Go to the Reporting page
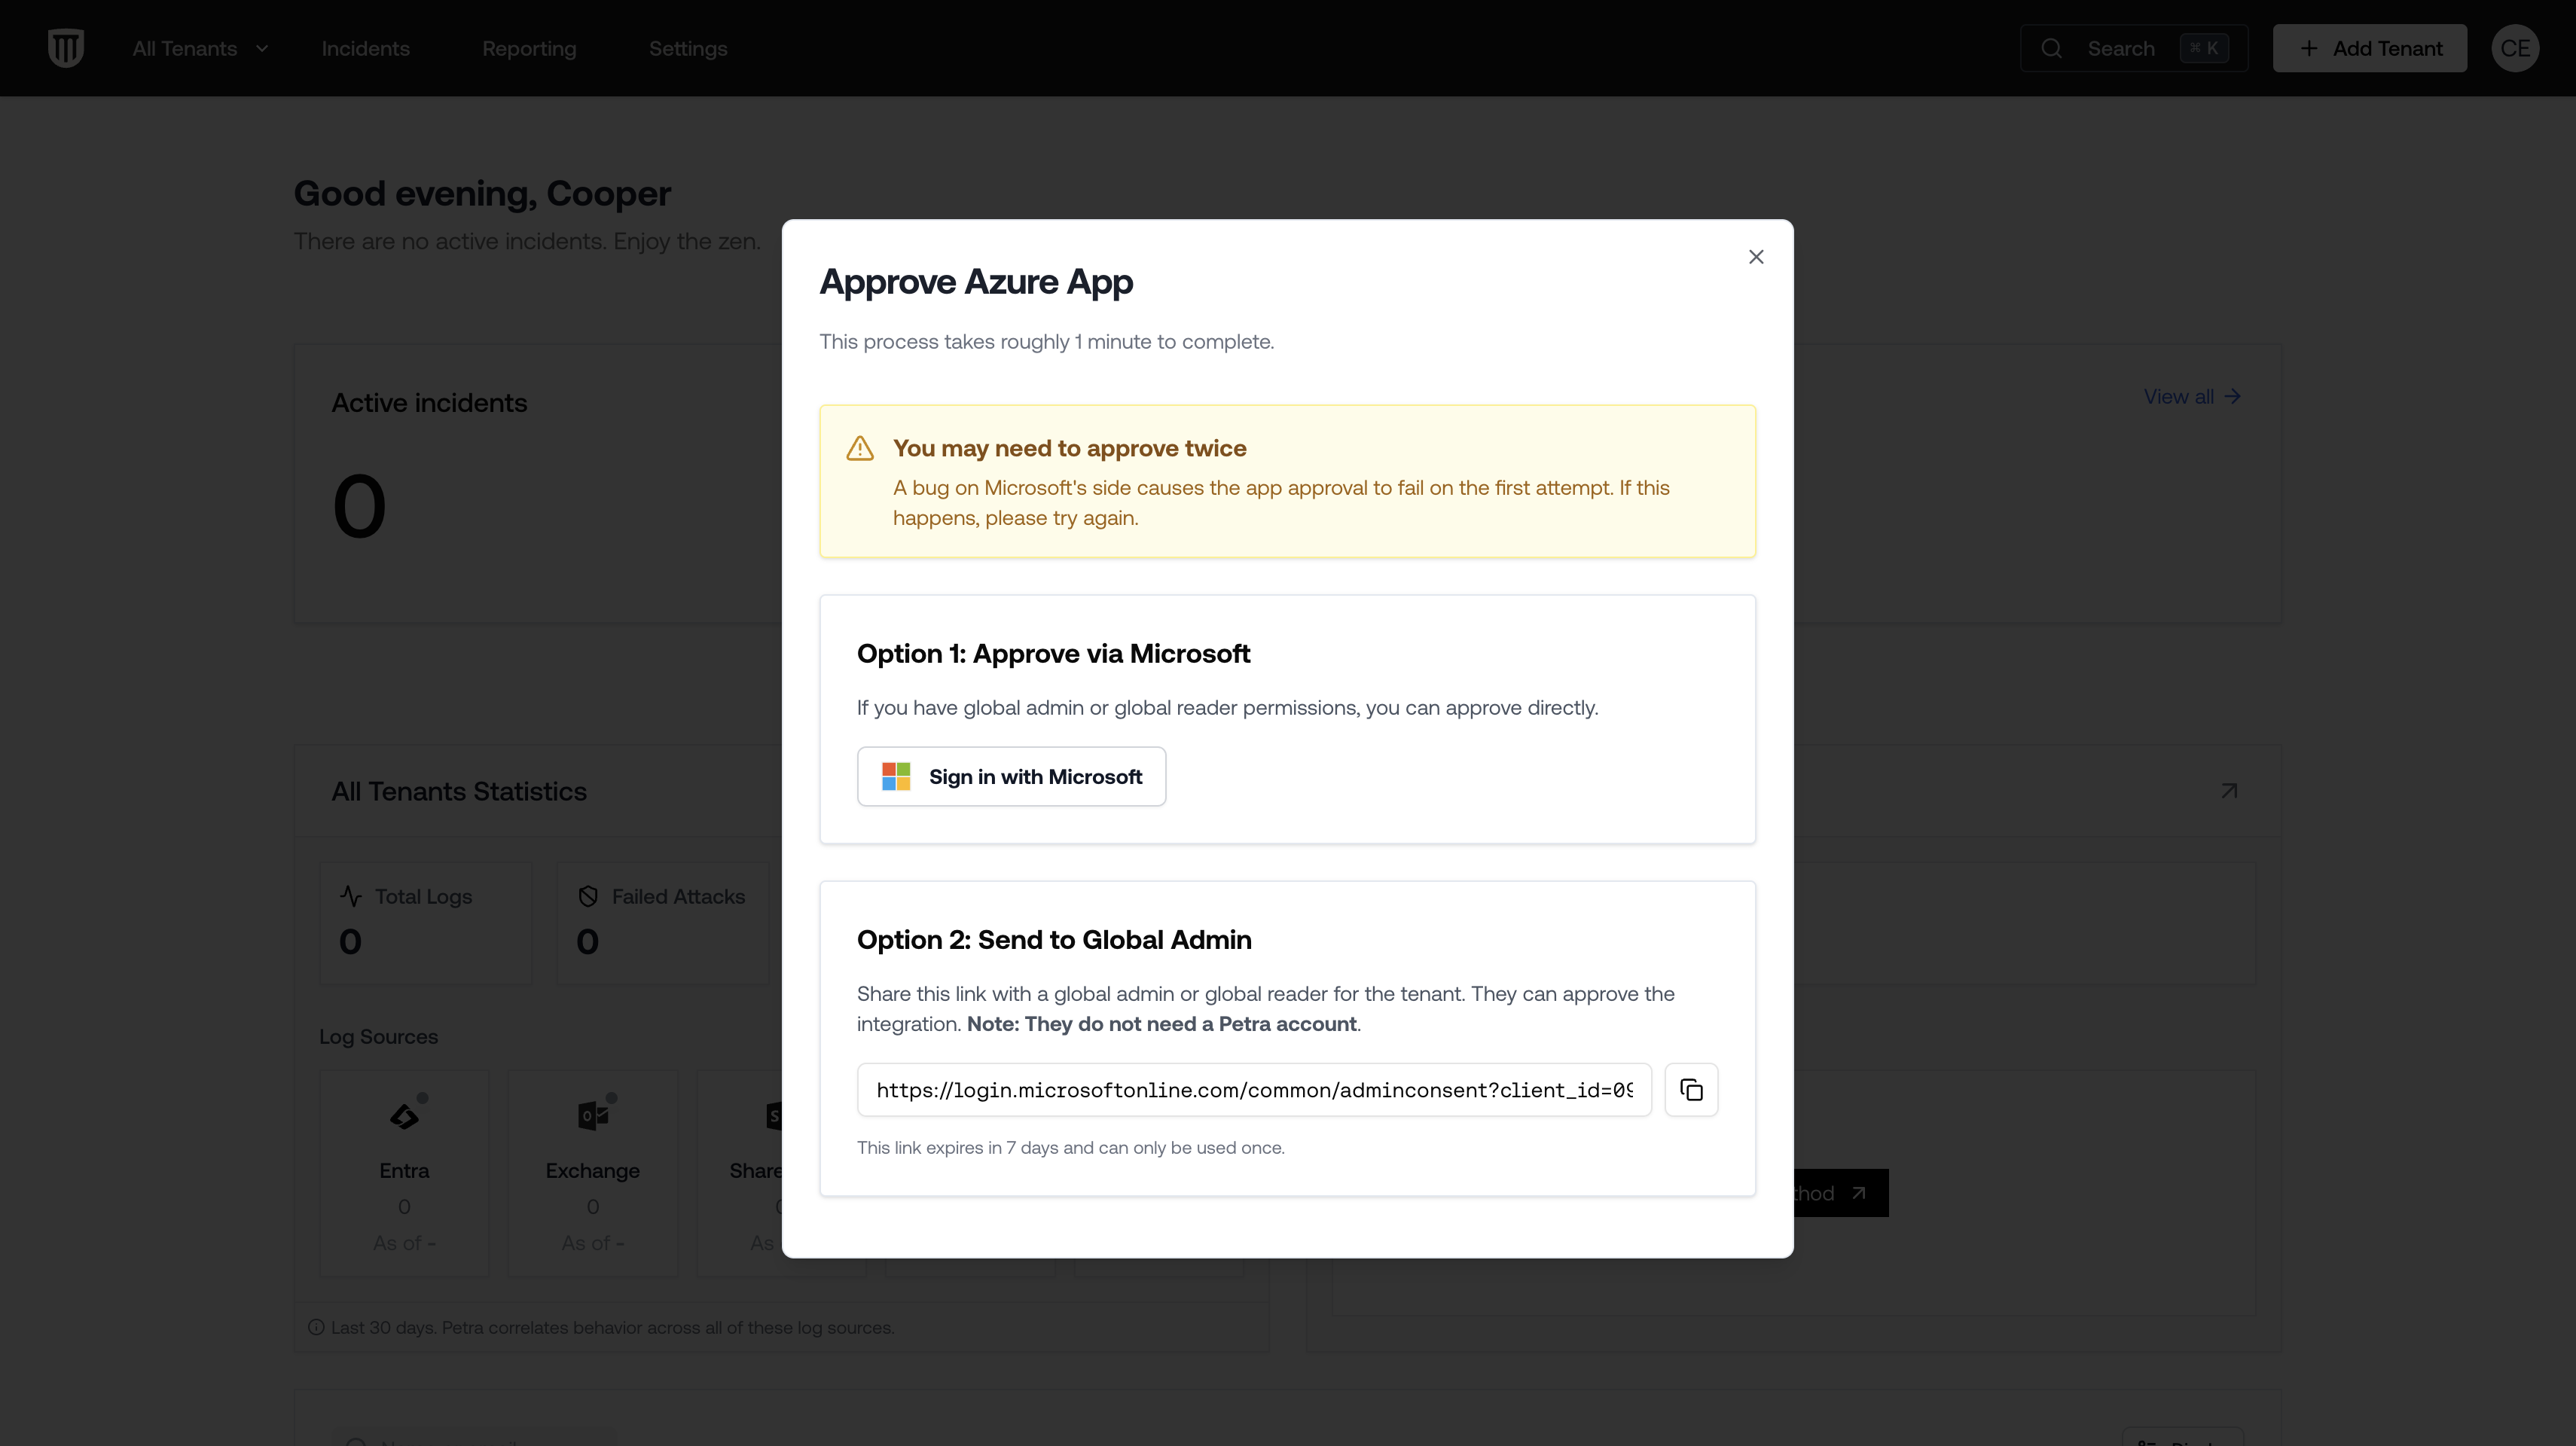 coord(529,48)
